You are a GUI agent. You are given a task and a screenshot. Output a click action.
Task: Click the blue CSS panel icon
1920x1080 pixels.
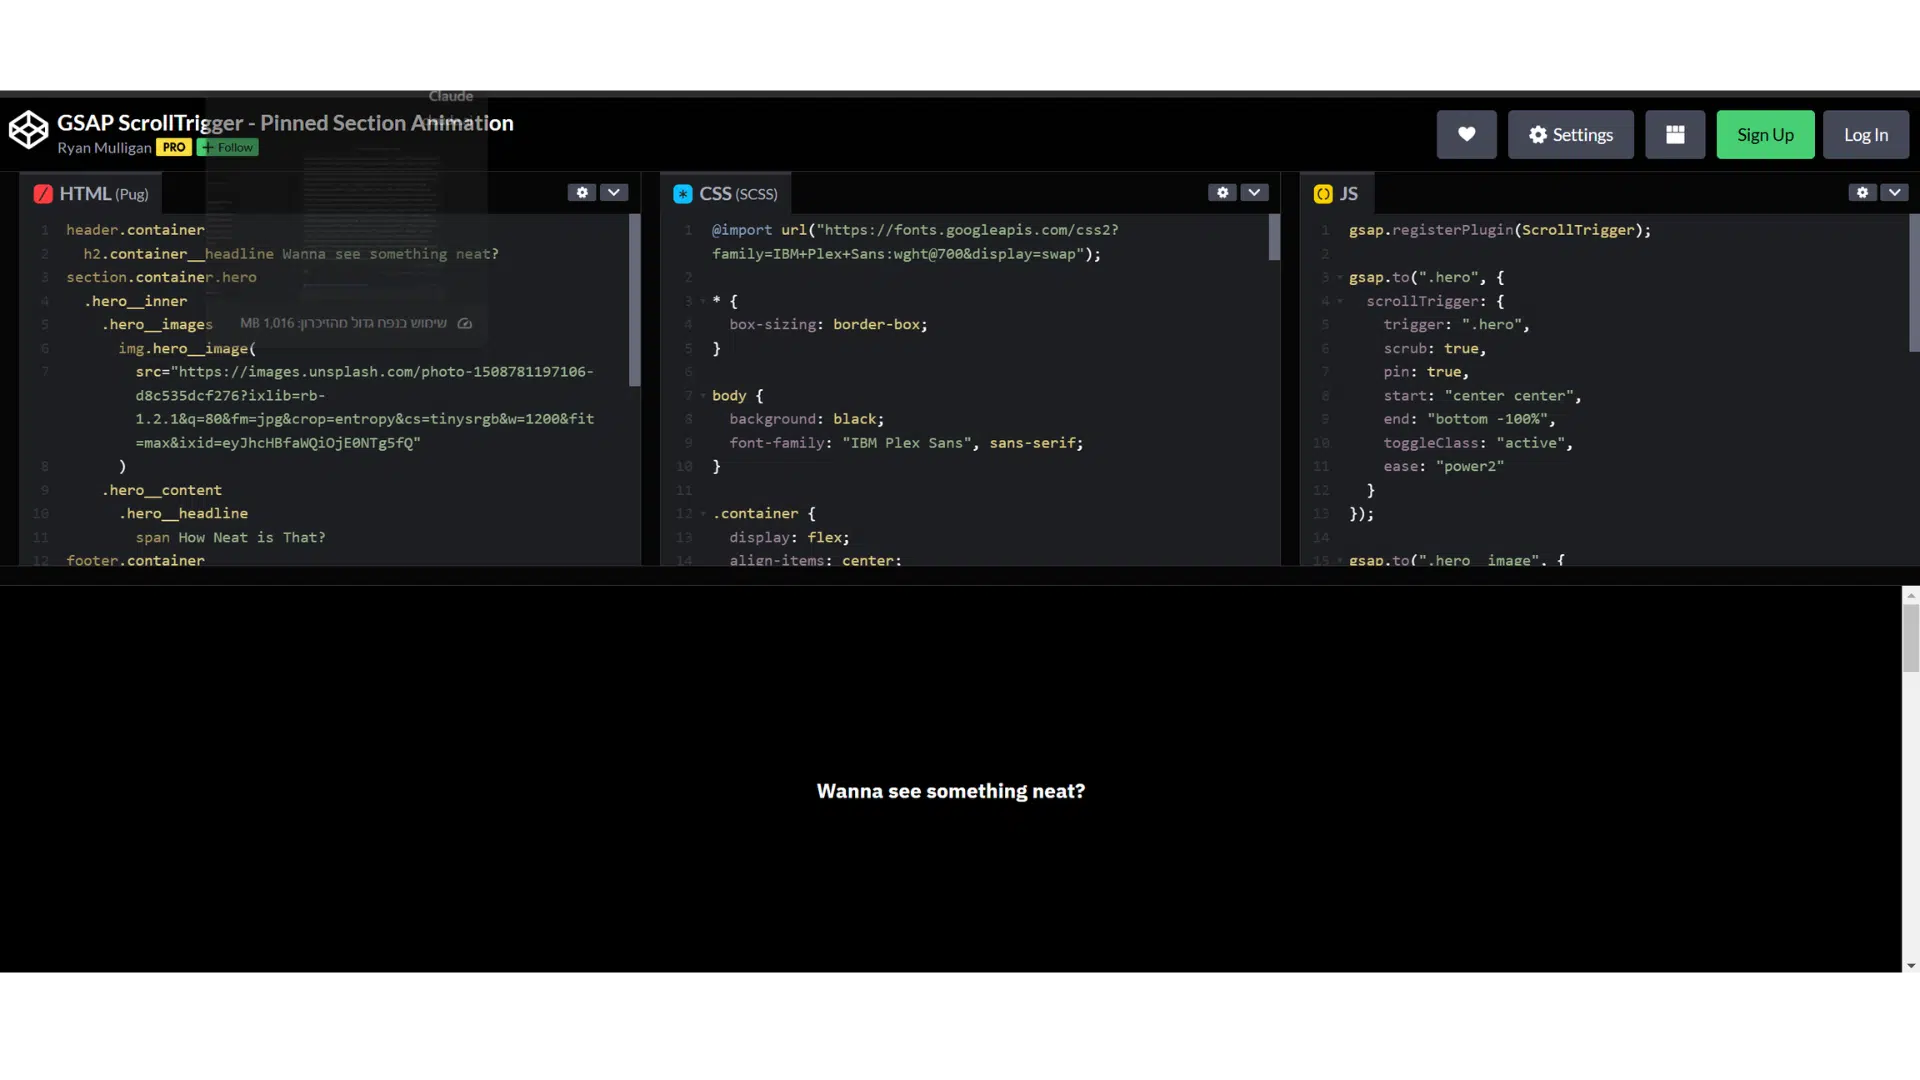tap(683, 194)
